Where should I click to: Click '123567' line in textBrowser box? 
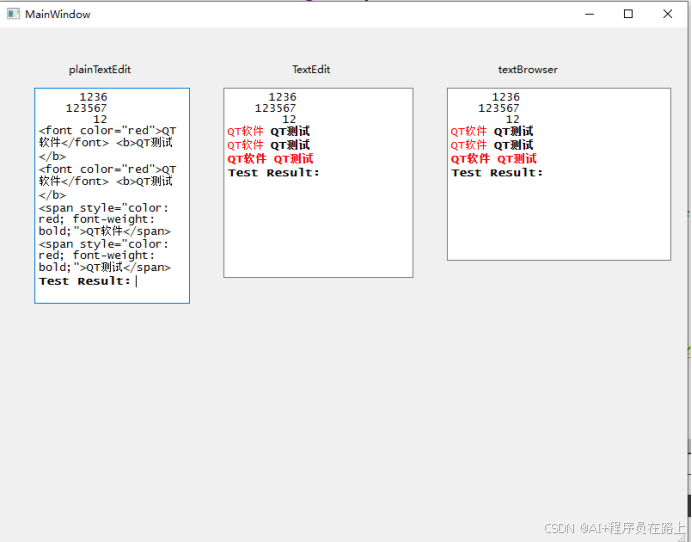pos(499,108)
